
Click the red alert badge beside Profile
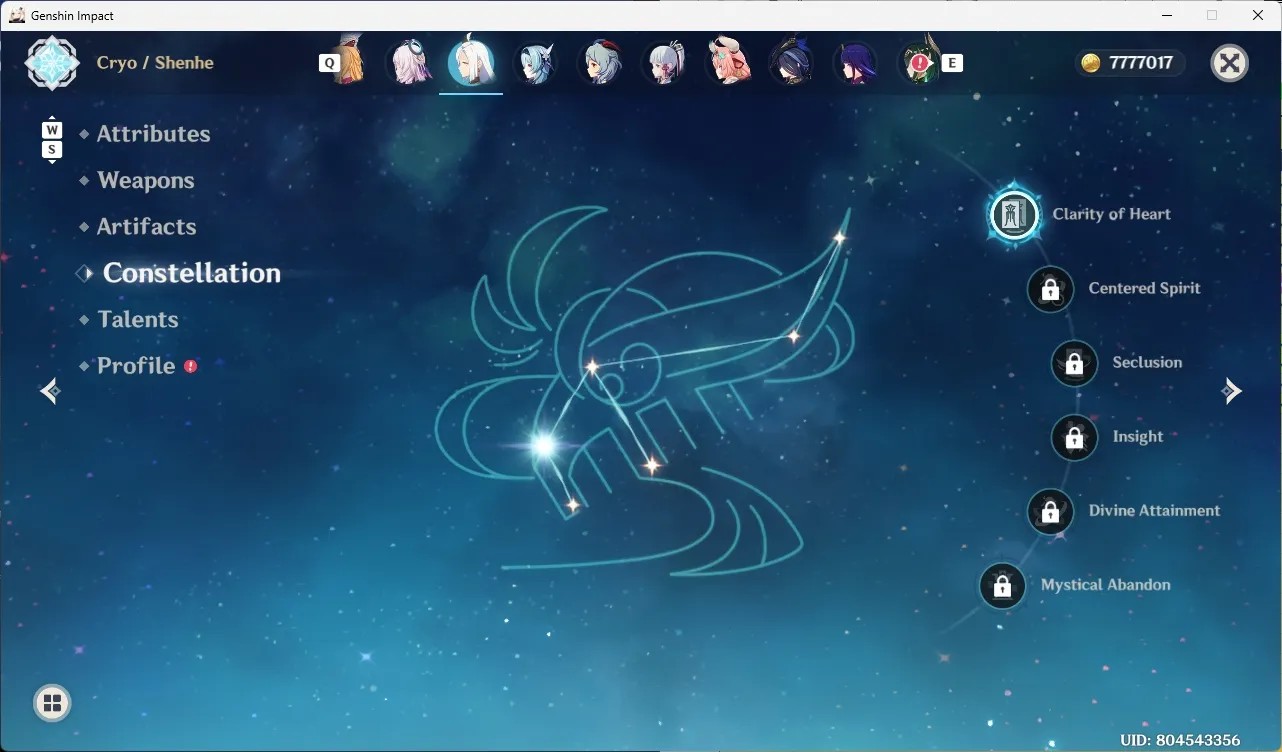[190, 366]
